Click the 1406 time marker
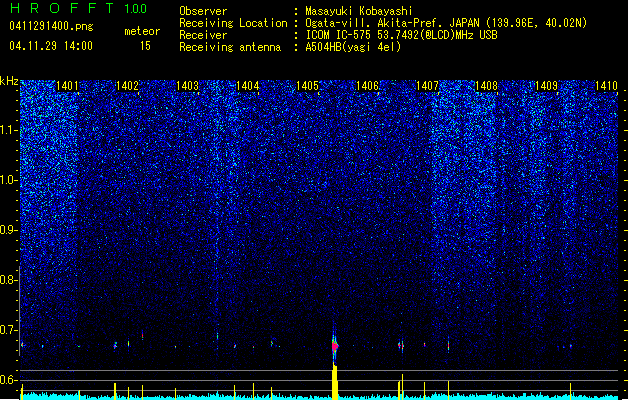 (x=367, y=86)
